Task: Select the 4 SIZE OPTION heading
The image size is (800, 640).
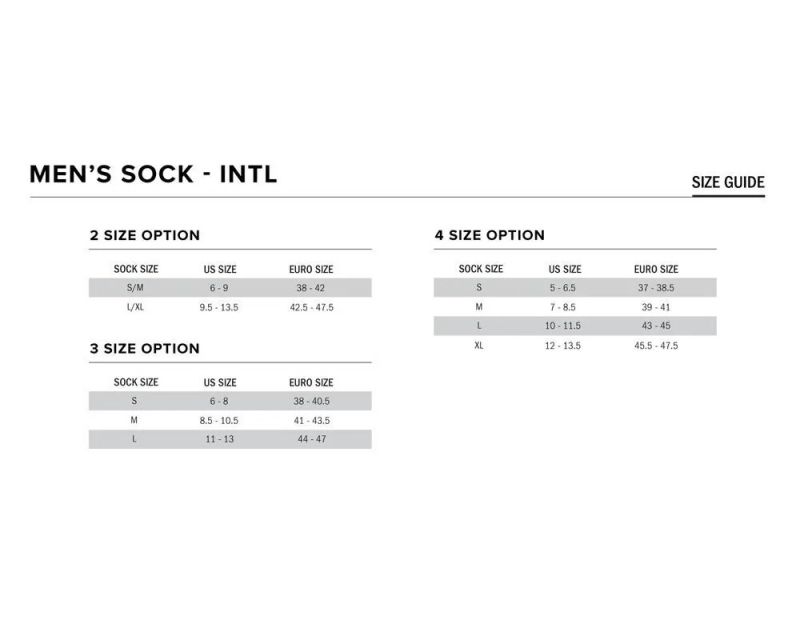Action: pos(490,236)
